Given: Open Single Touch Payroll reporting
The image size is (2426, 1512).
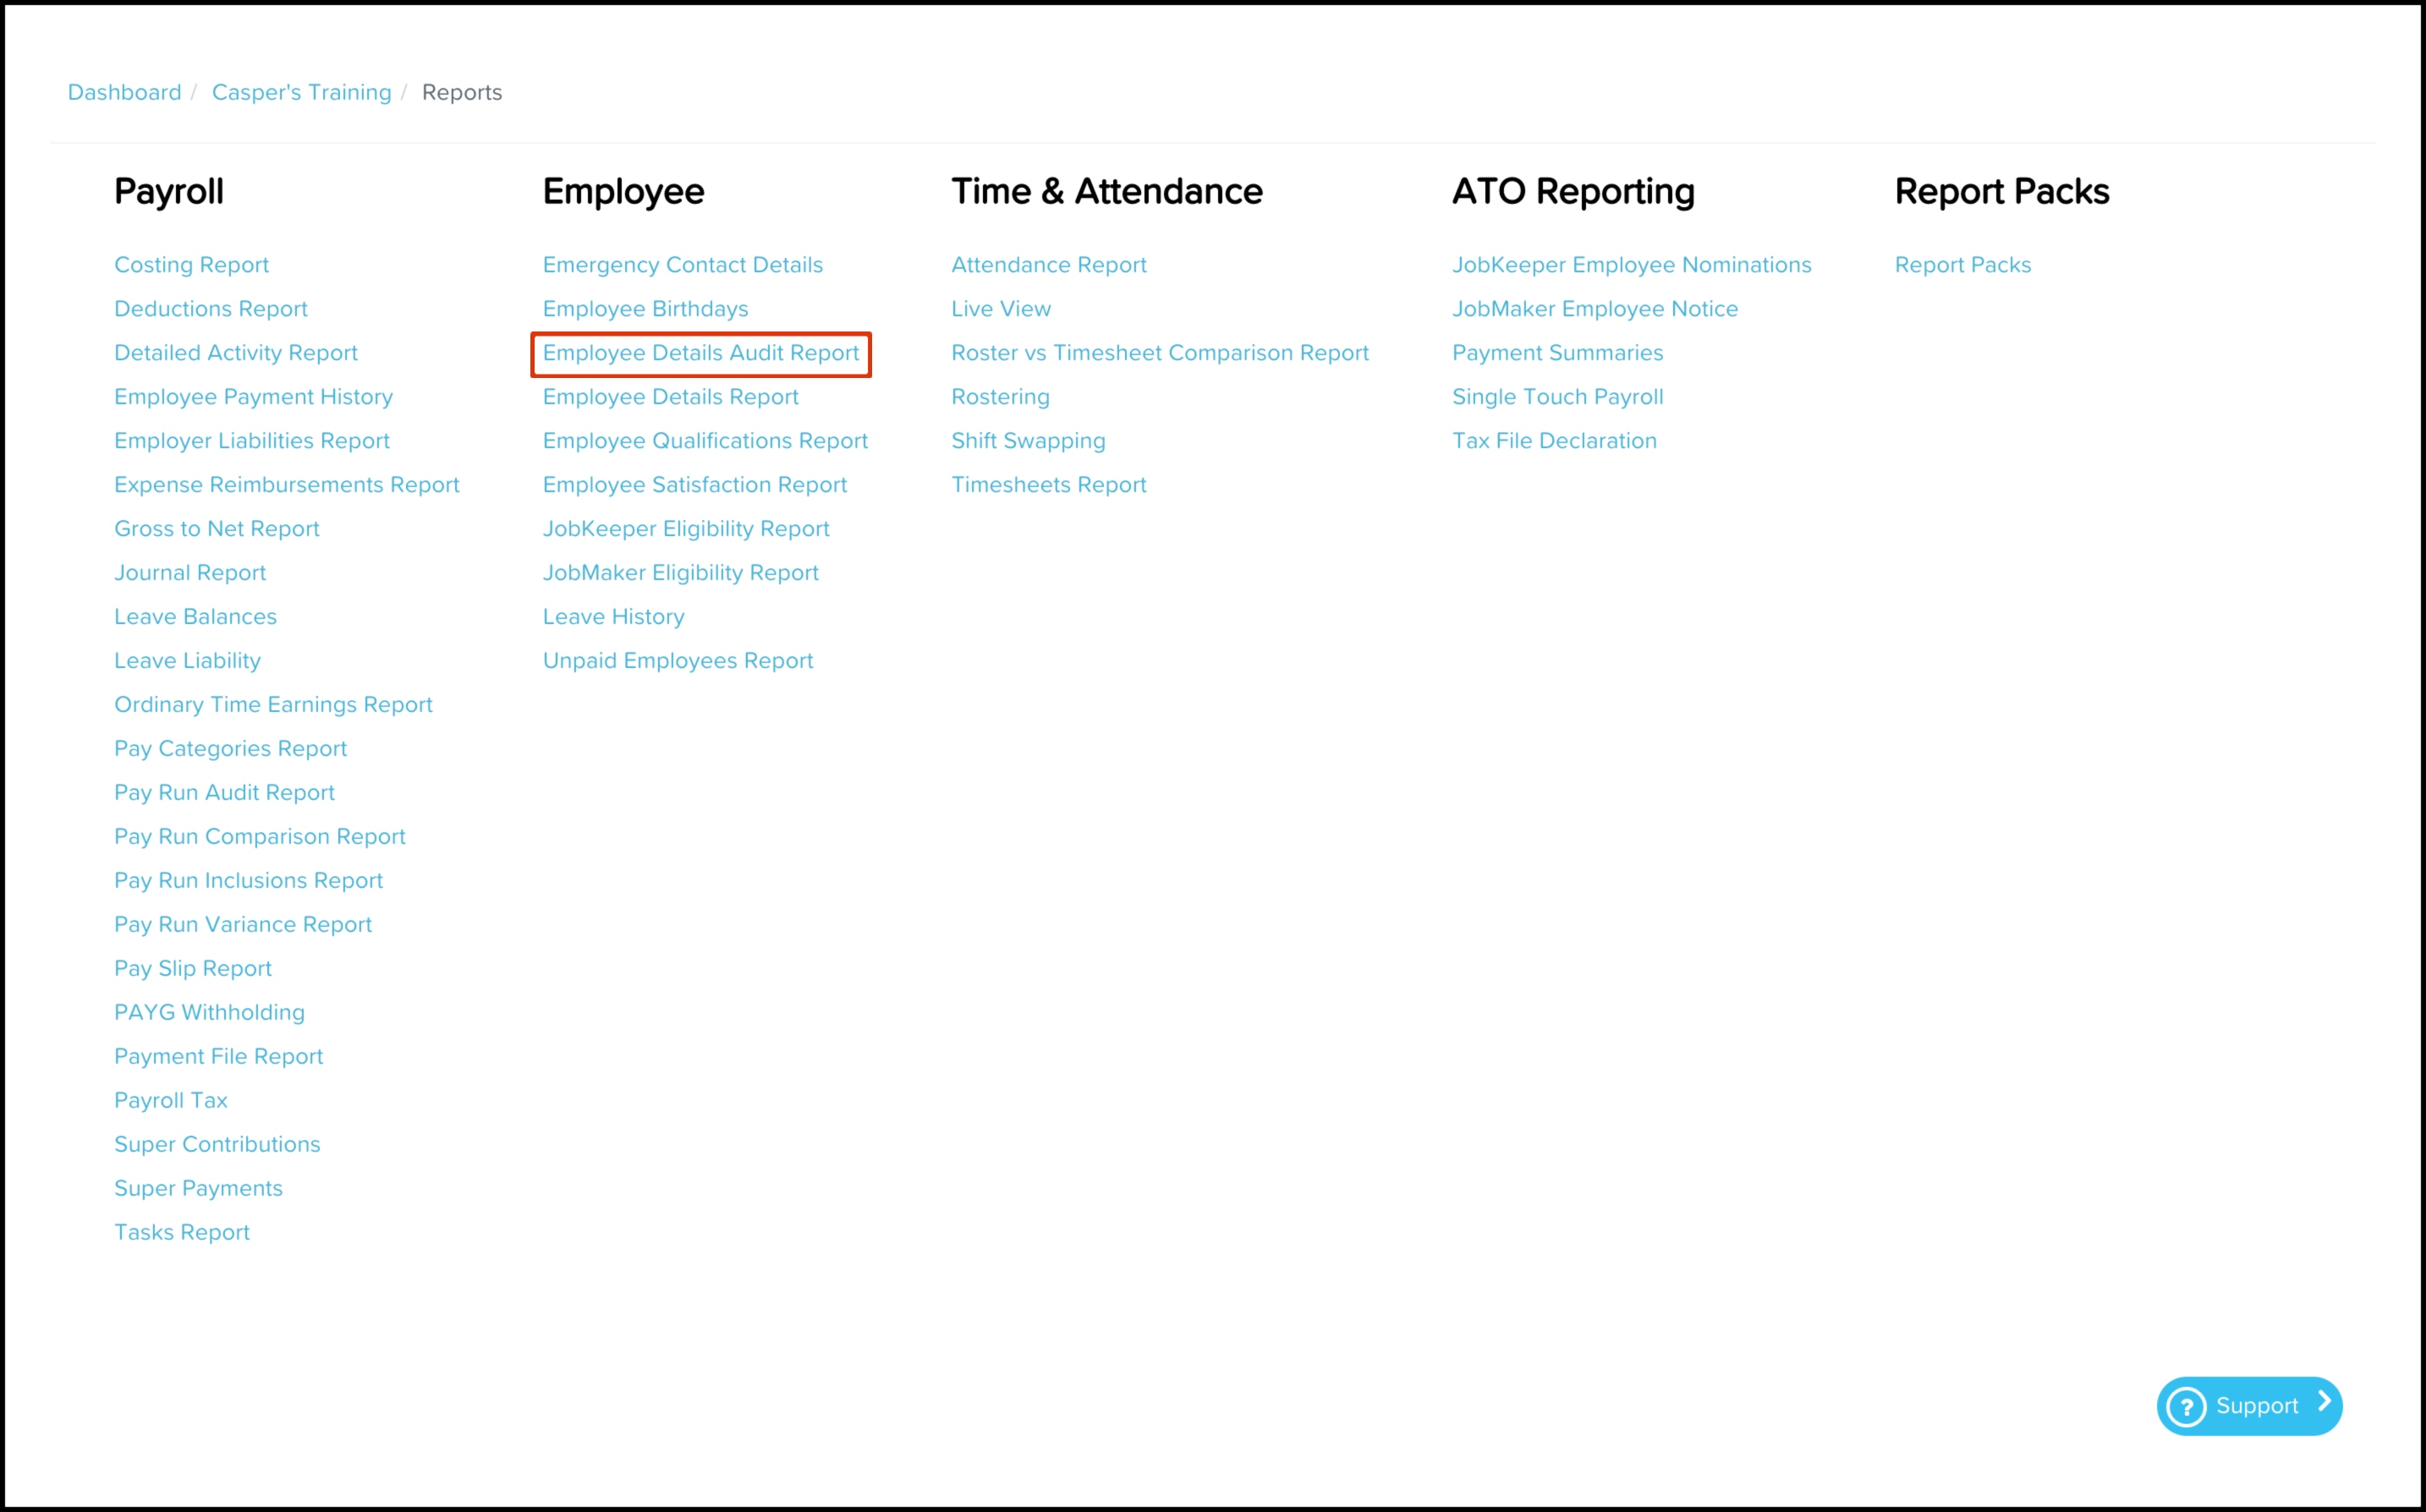Looking at the screenshot, I should [x=1557, y=397].
